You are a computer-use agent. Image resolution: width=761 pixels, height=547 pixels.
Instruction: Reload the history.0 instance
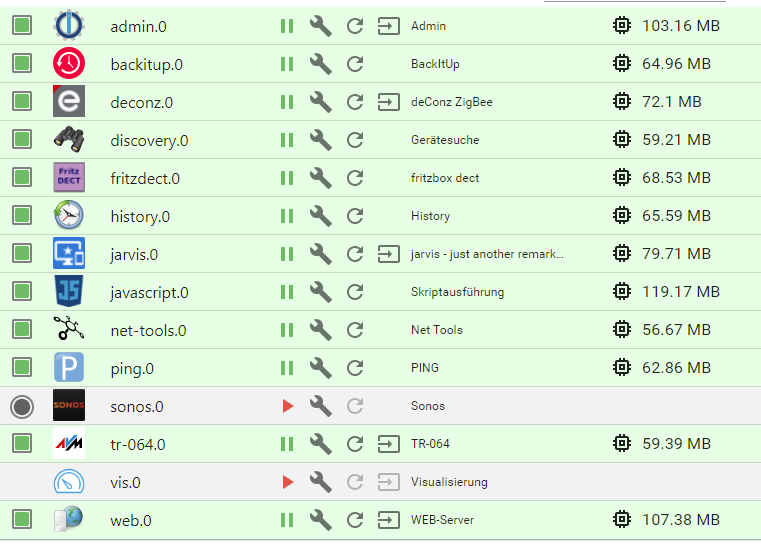pyautogui.click(x=355, y=216)
